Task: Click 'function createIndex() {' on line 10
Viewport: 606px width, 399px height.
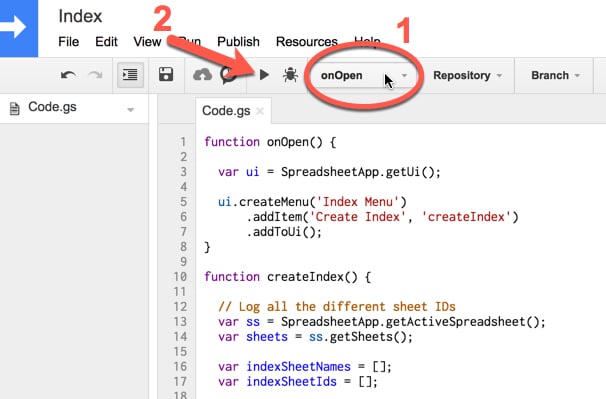Action: point(288,277)
